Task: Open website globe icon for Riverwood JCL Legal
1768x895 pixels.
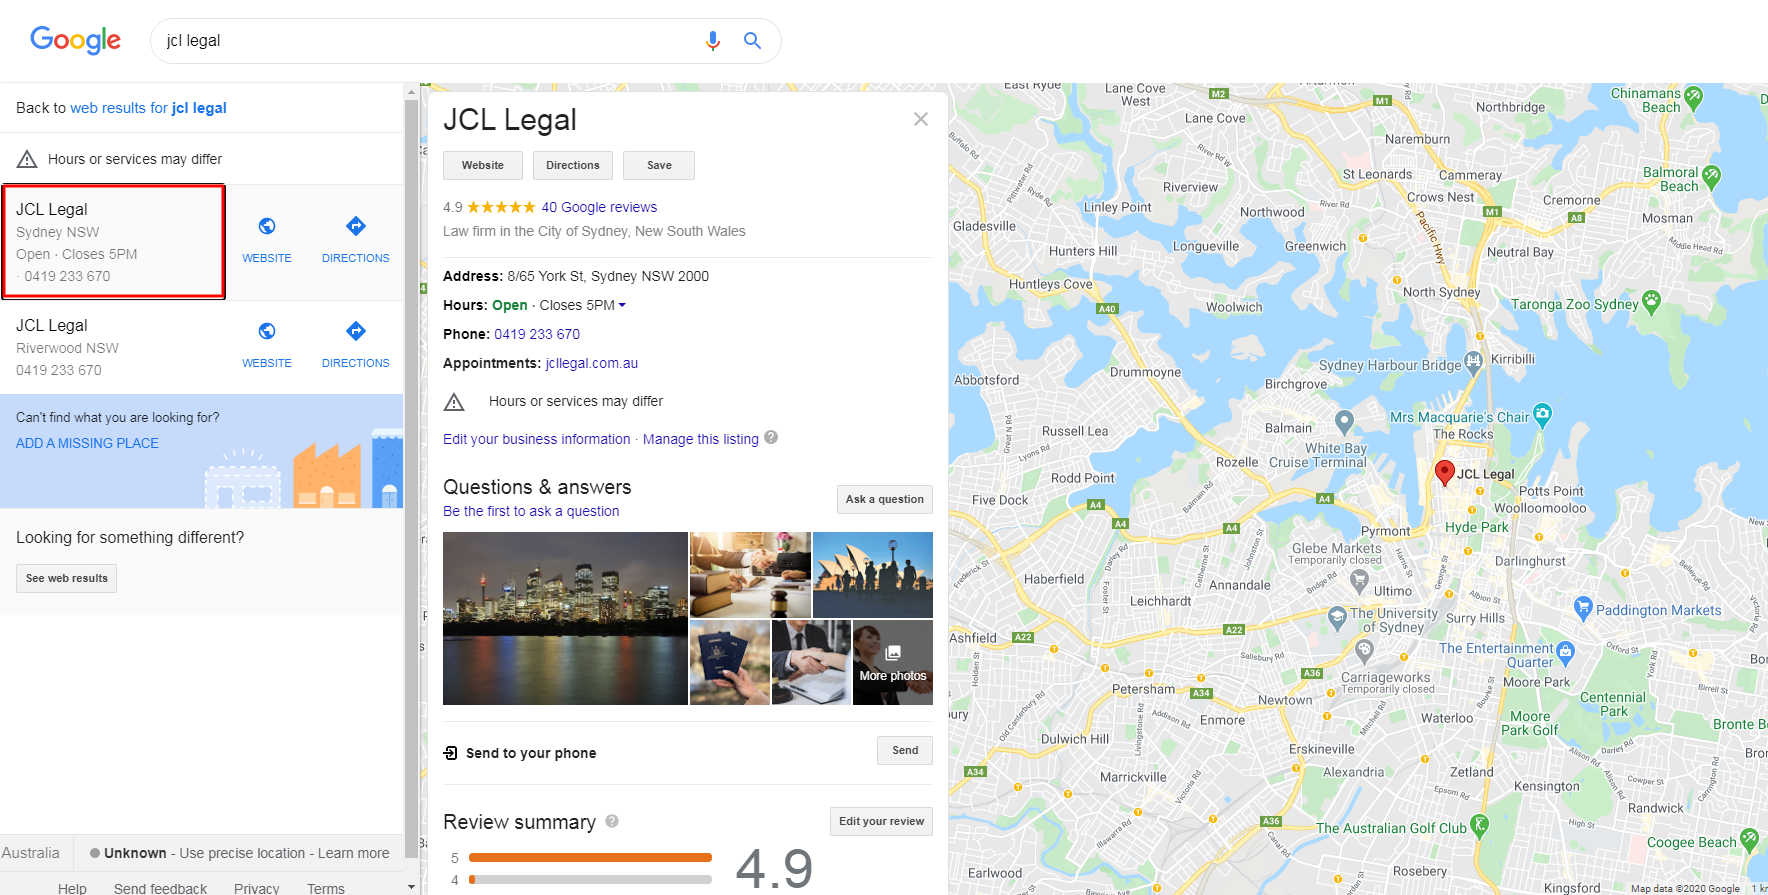Action: [267, 331]
